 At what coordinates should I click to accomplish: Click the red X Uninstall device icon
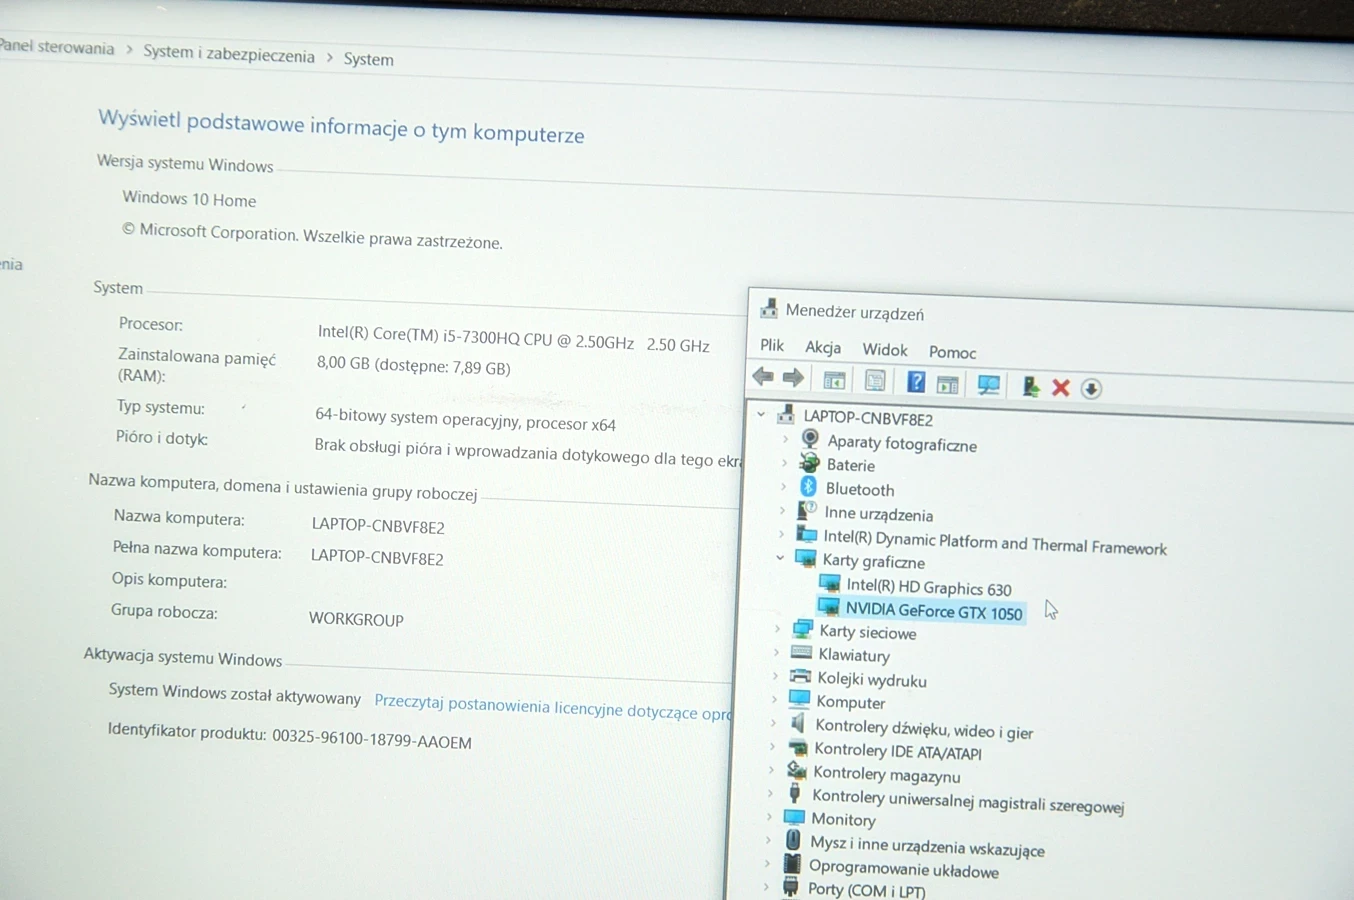click(x=1061, y=388)
